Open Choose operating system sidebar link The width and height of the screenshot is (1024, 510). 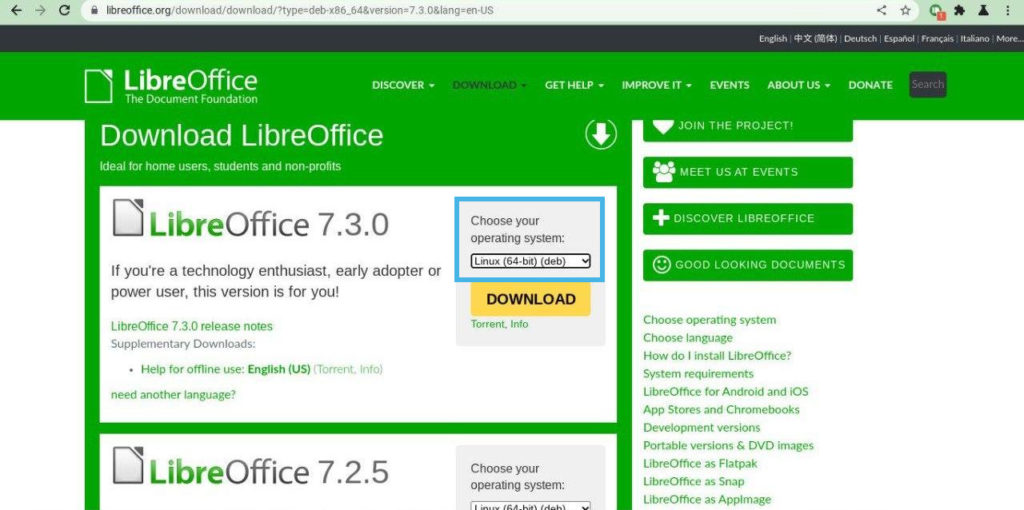(709, 320)
